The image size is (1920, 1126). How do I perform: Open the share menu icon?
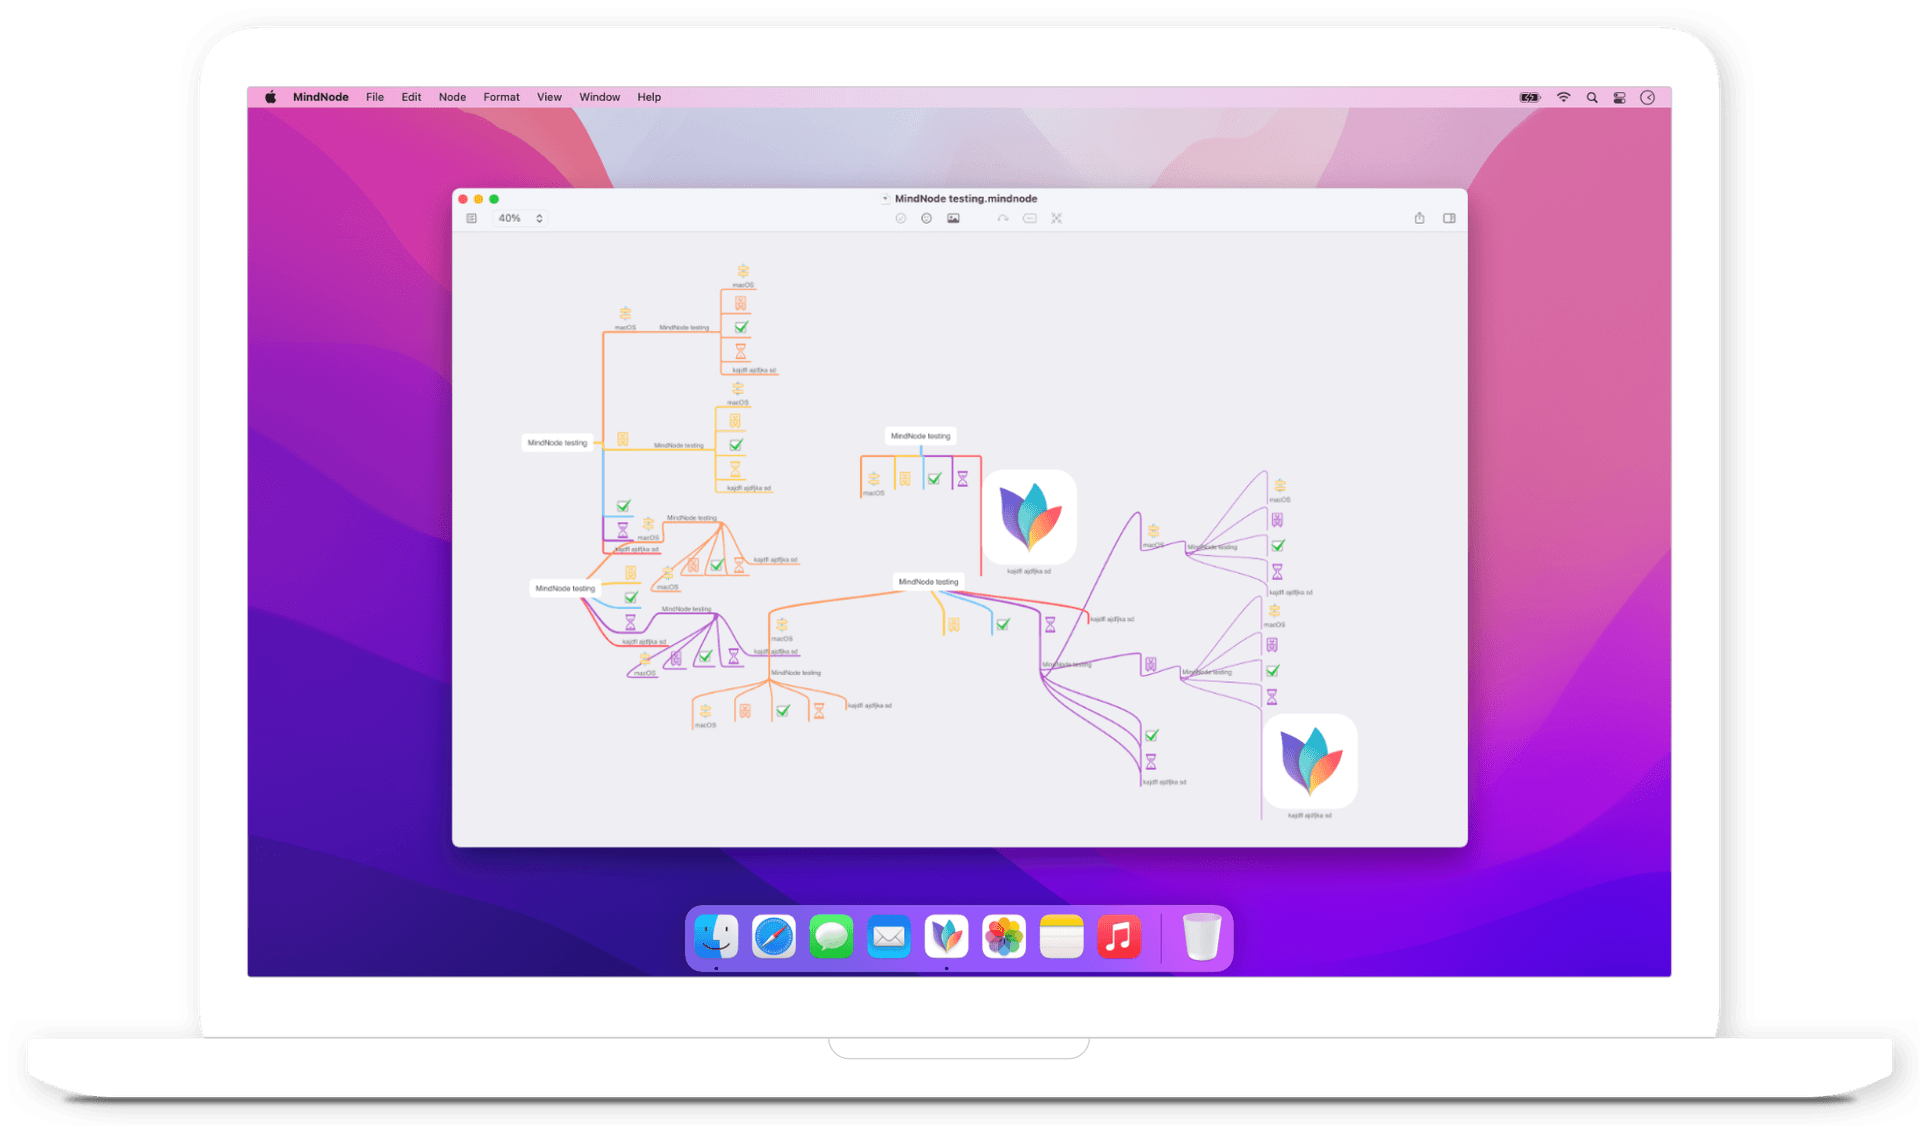[1419, 218]
